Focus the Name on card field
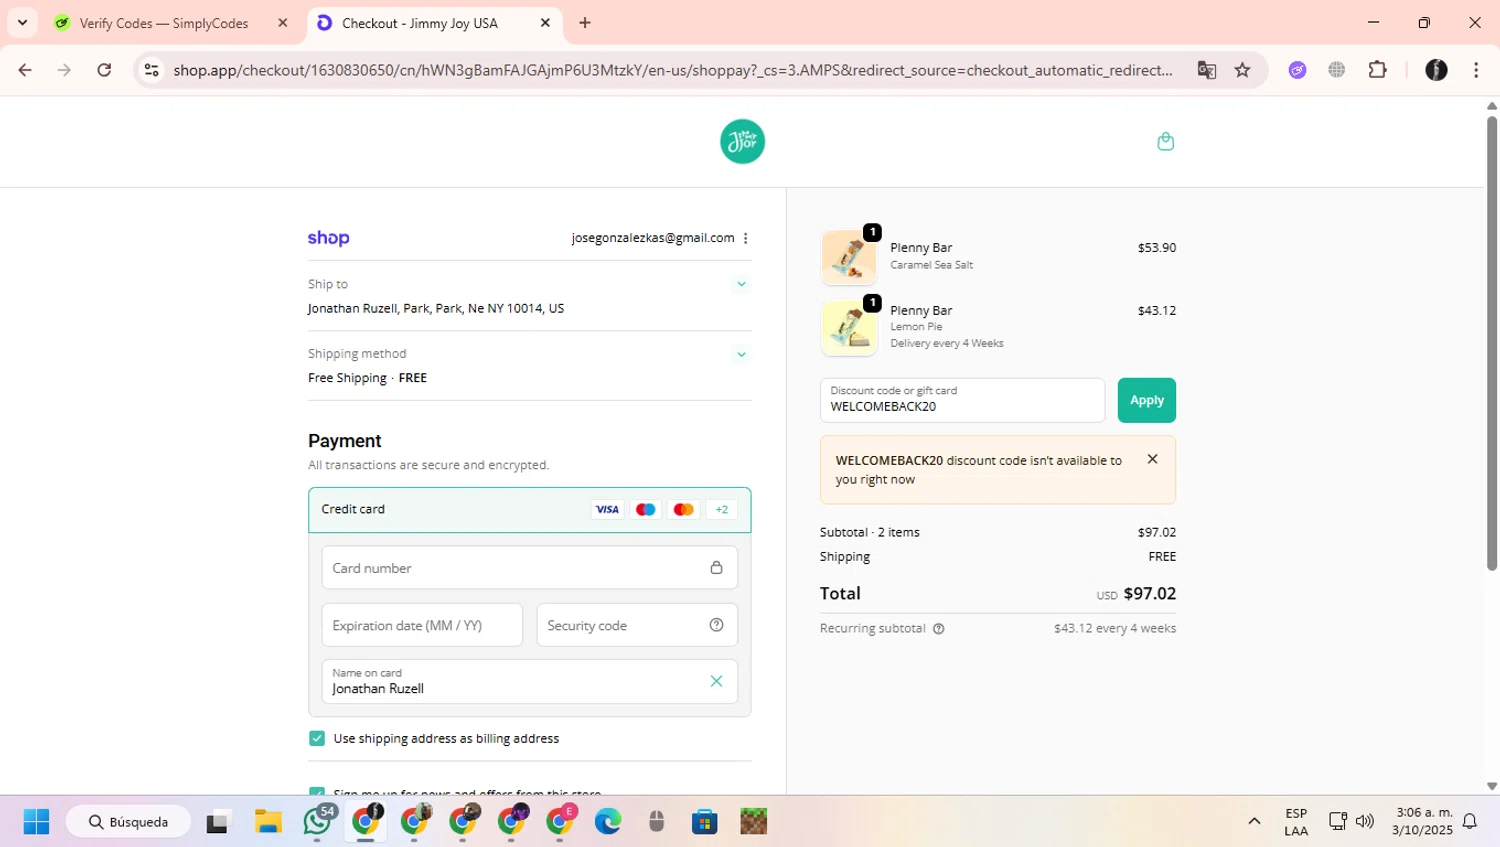1500x847 pixels. [529, 681]
